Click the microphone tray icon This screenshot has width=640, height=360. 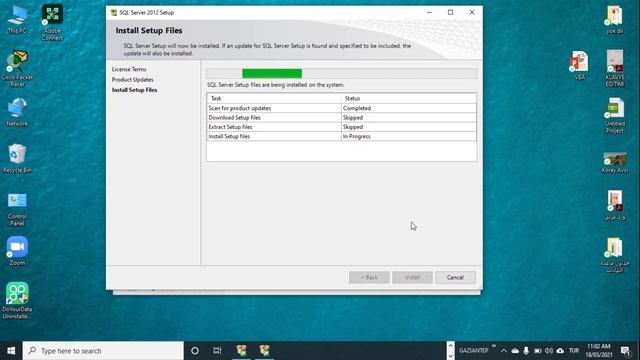tap(526, 351)
